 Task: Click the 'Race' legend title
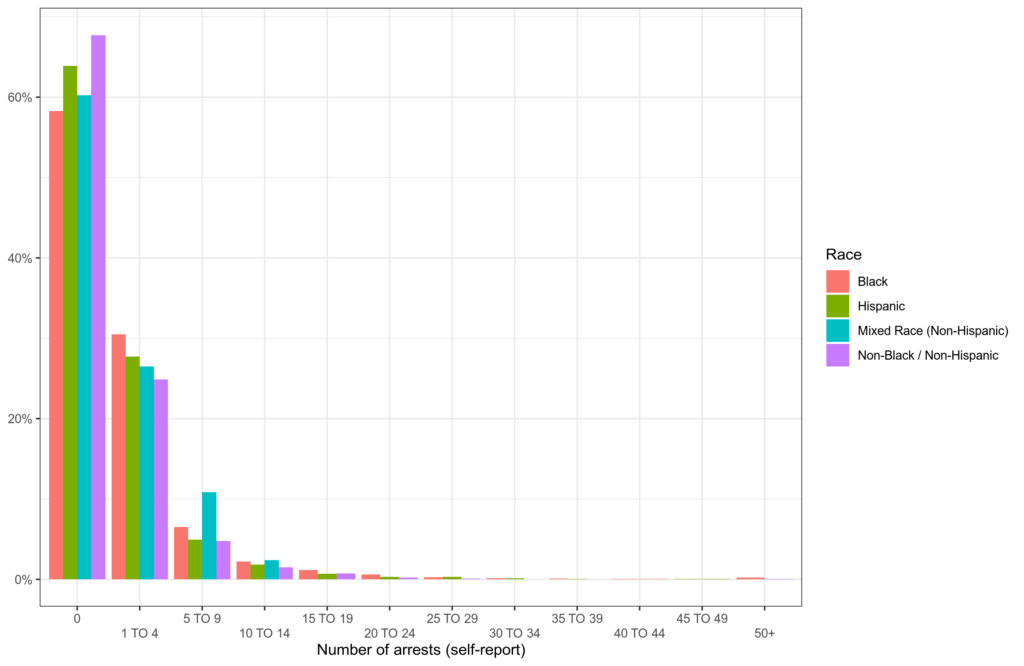(843, 255)
